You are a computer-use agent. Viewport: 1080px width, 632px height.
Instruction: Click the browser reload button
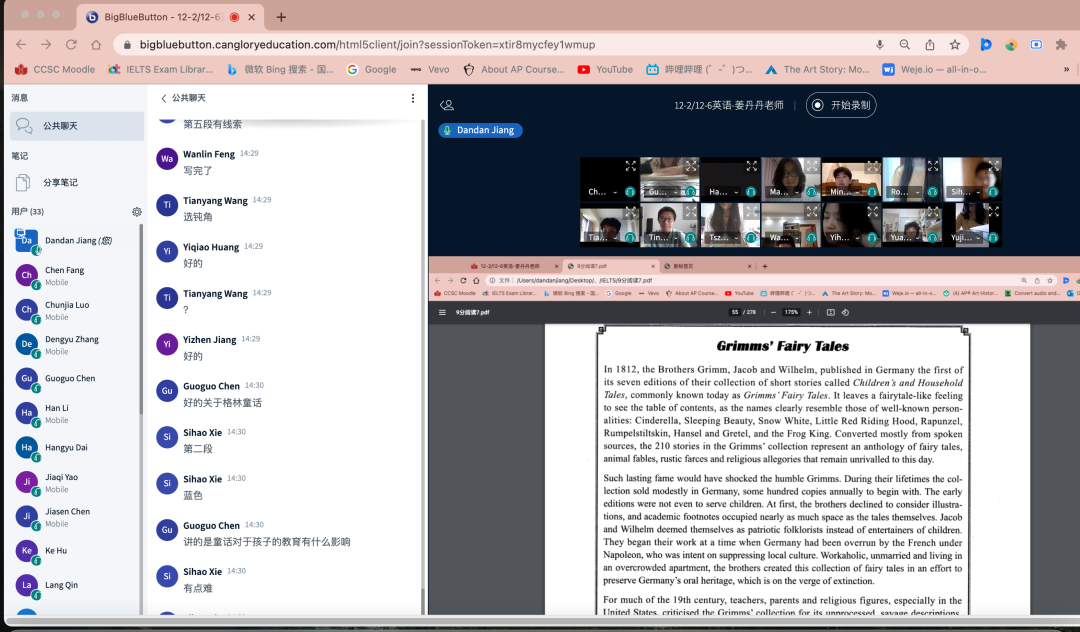click(71, 45)
